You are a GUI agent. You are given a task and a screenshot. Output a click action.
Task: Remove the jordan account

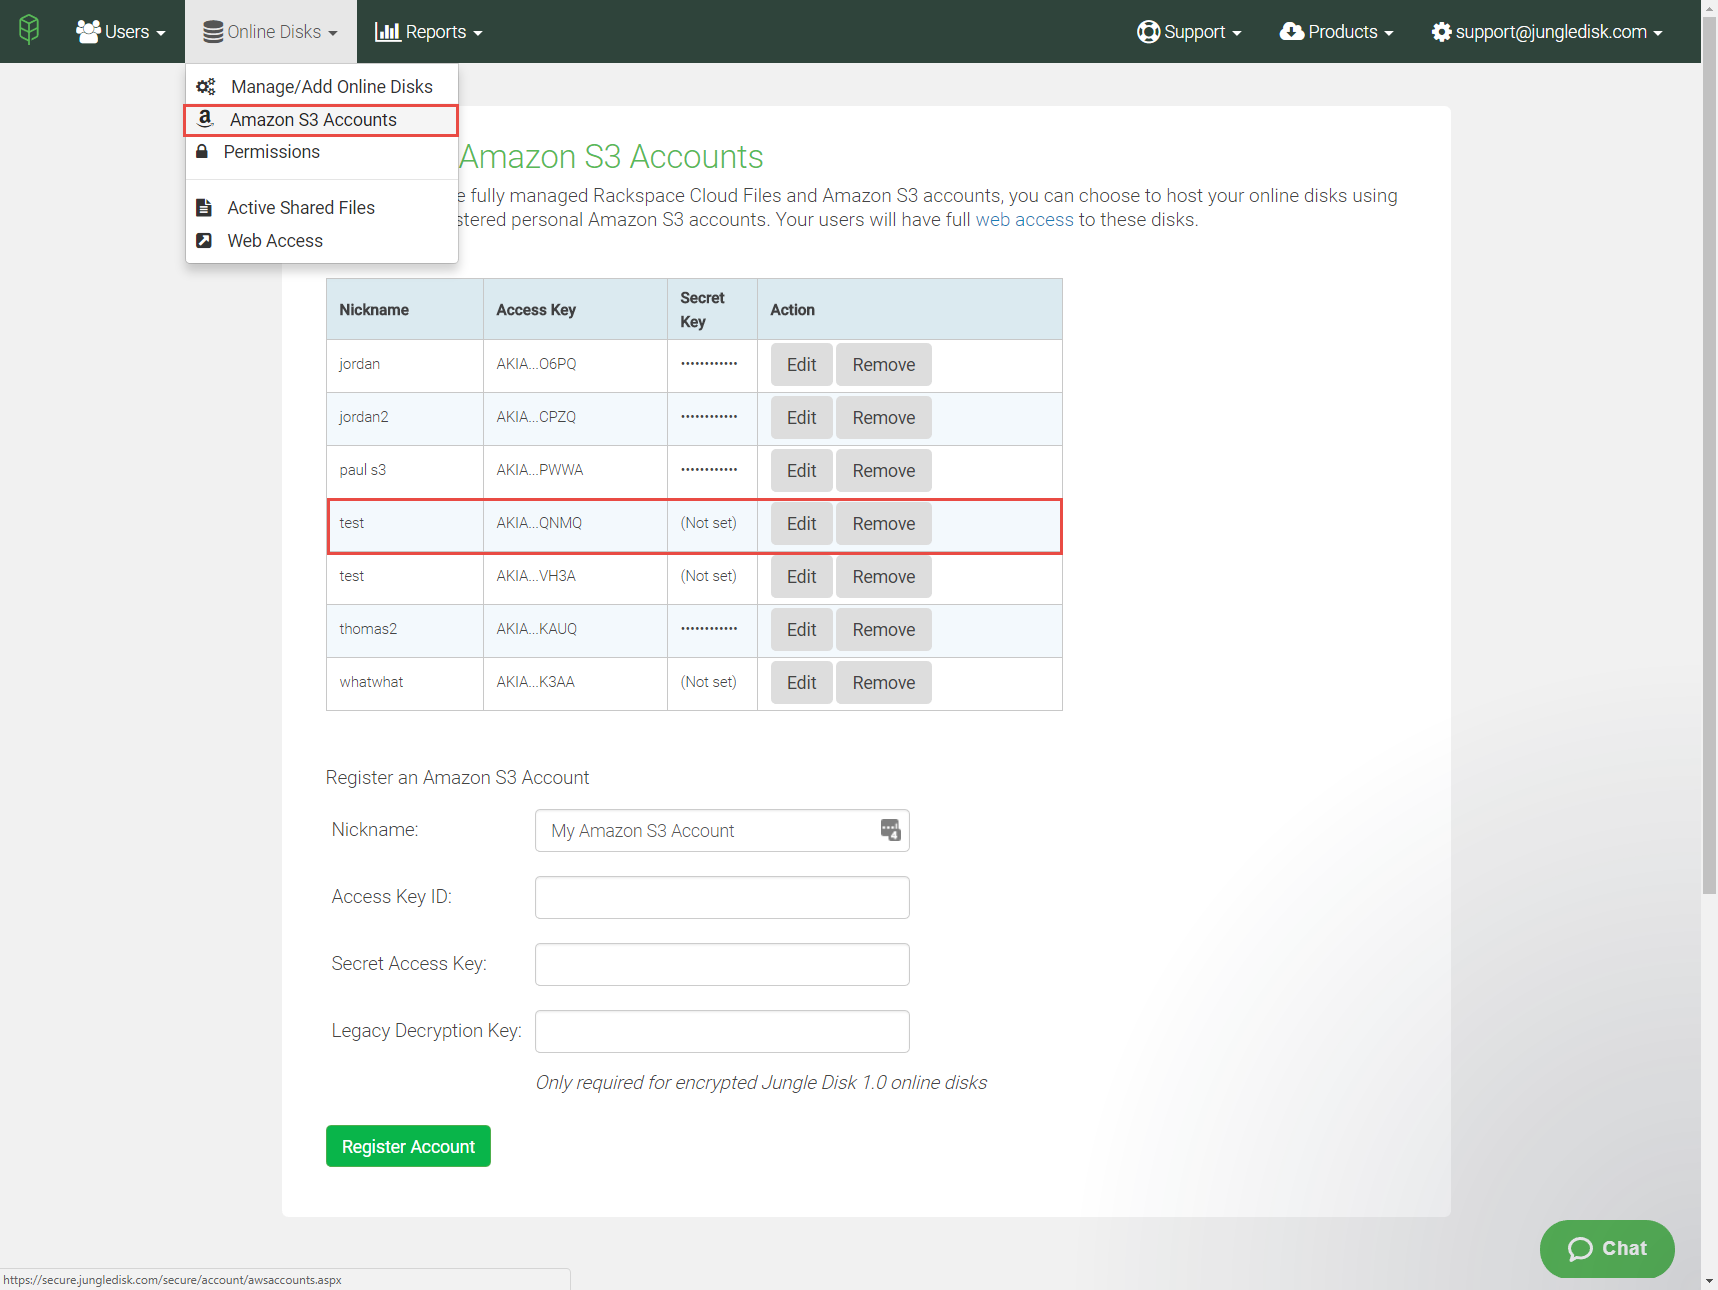884,365
